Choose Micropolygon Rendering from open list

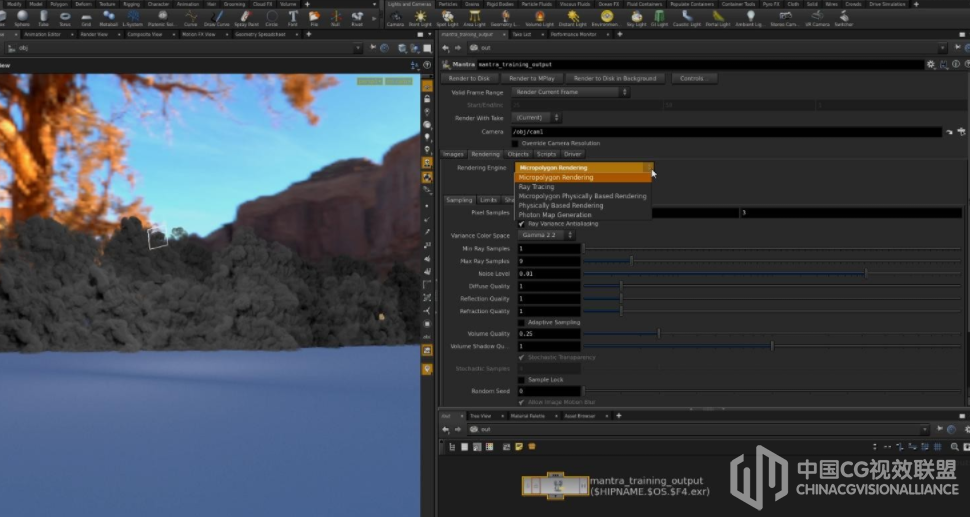583,177
